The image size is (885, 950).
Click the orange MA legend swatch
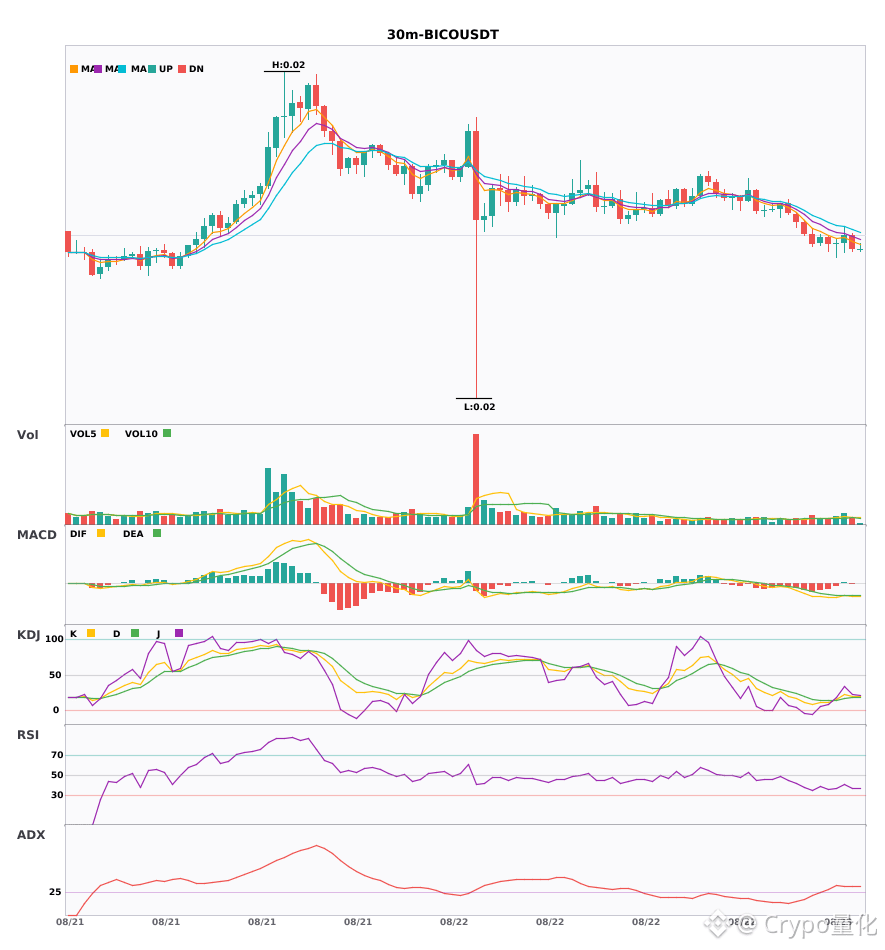74,69
